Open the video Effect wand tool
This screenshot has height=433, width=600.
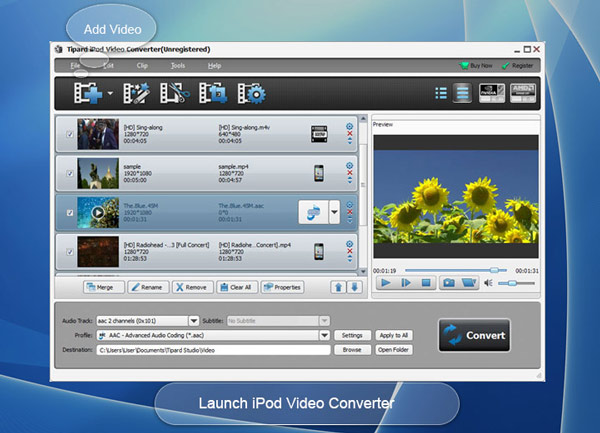pos(136,93)
